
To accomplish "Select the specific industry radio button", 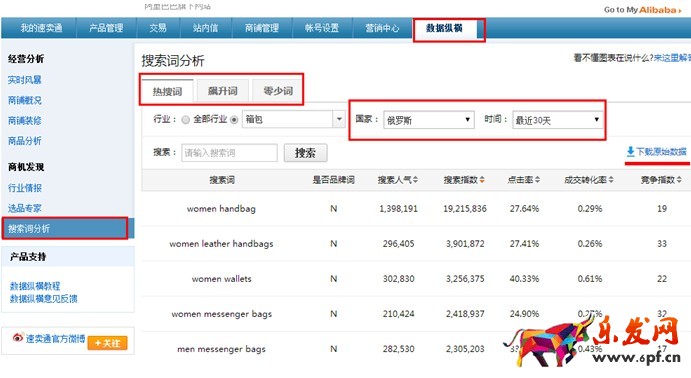I will point(234,119).
